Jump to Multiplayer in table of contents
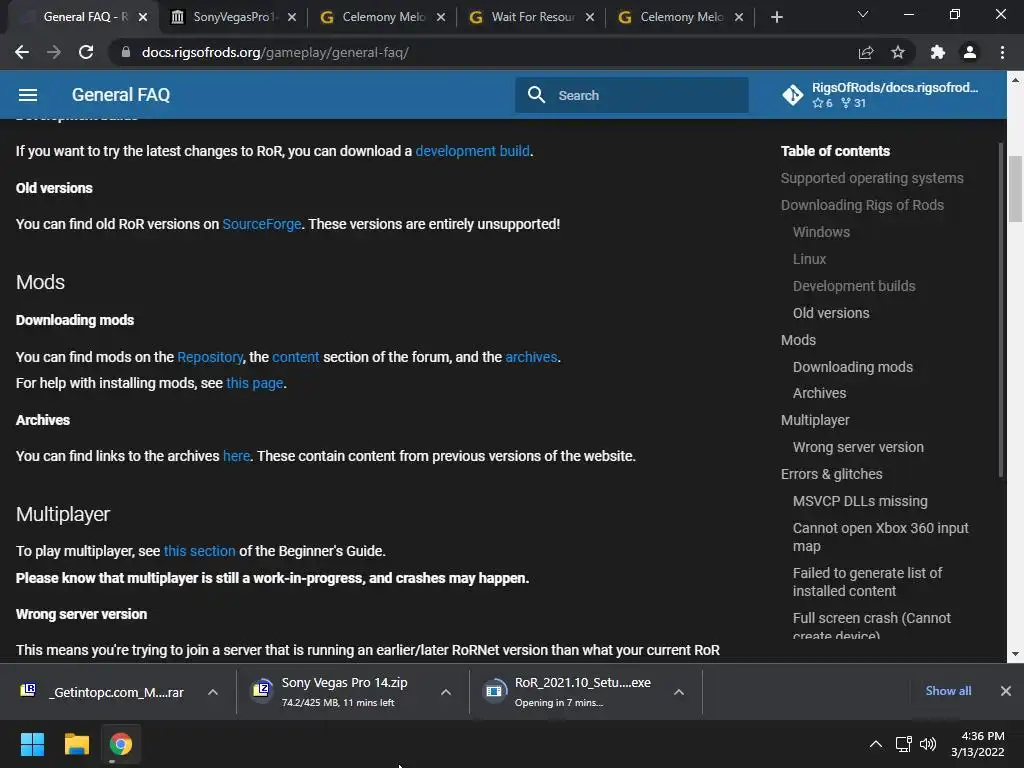The height and width of the screenshot is (768, 1024). tap(815, 420)
